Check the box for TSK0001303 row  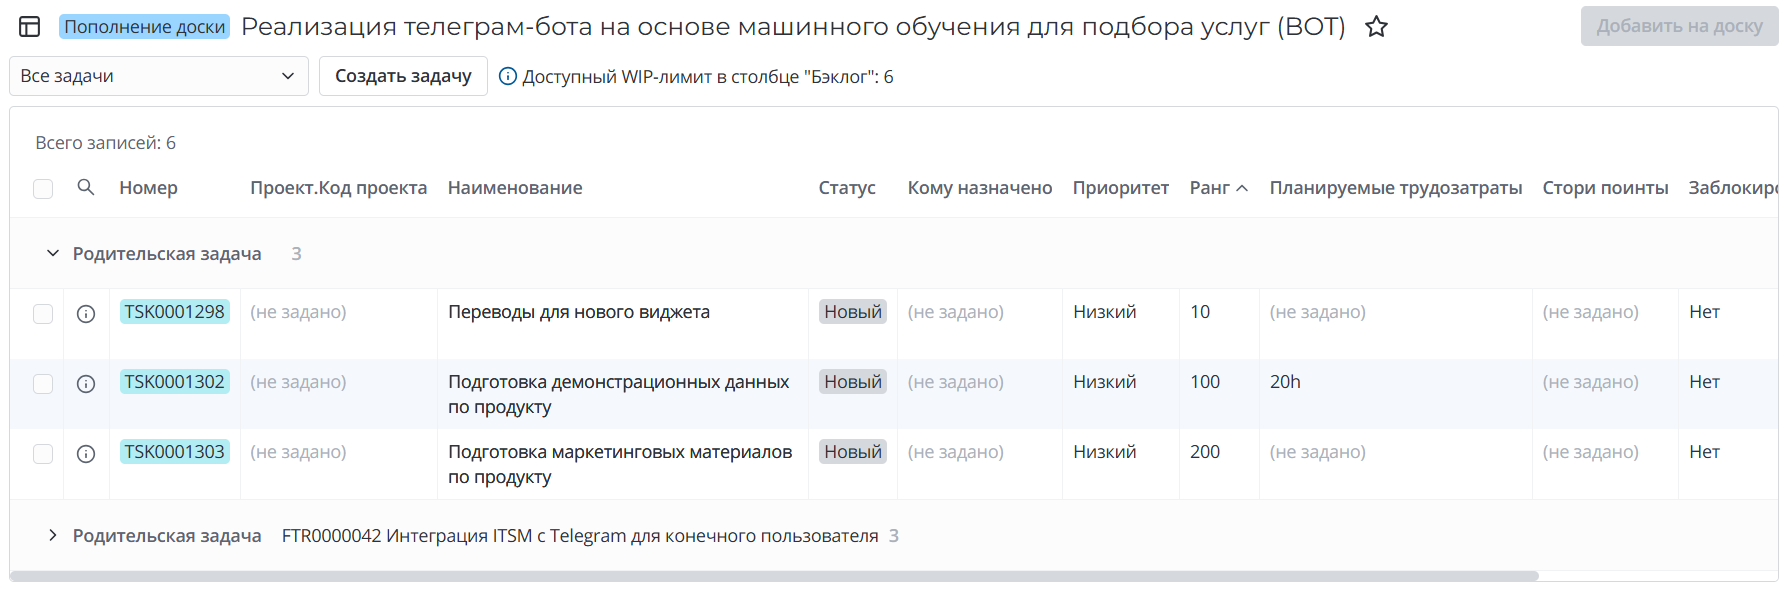click(43, 454)
